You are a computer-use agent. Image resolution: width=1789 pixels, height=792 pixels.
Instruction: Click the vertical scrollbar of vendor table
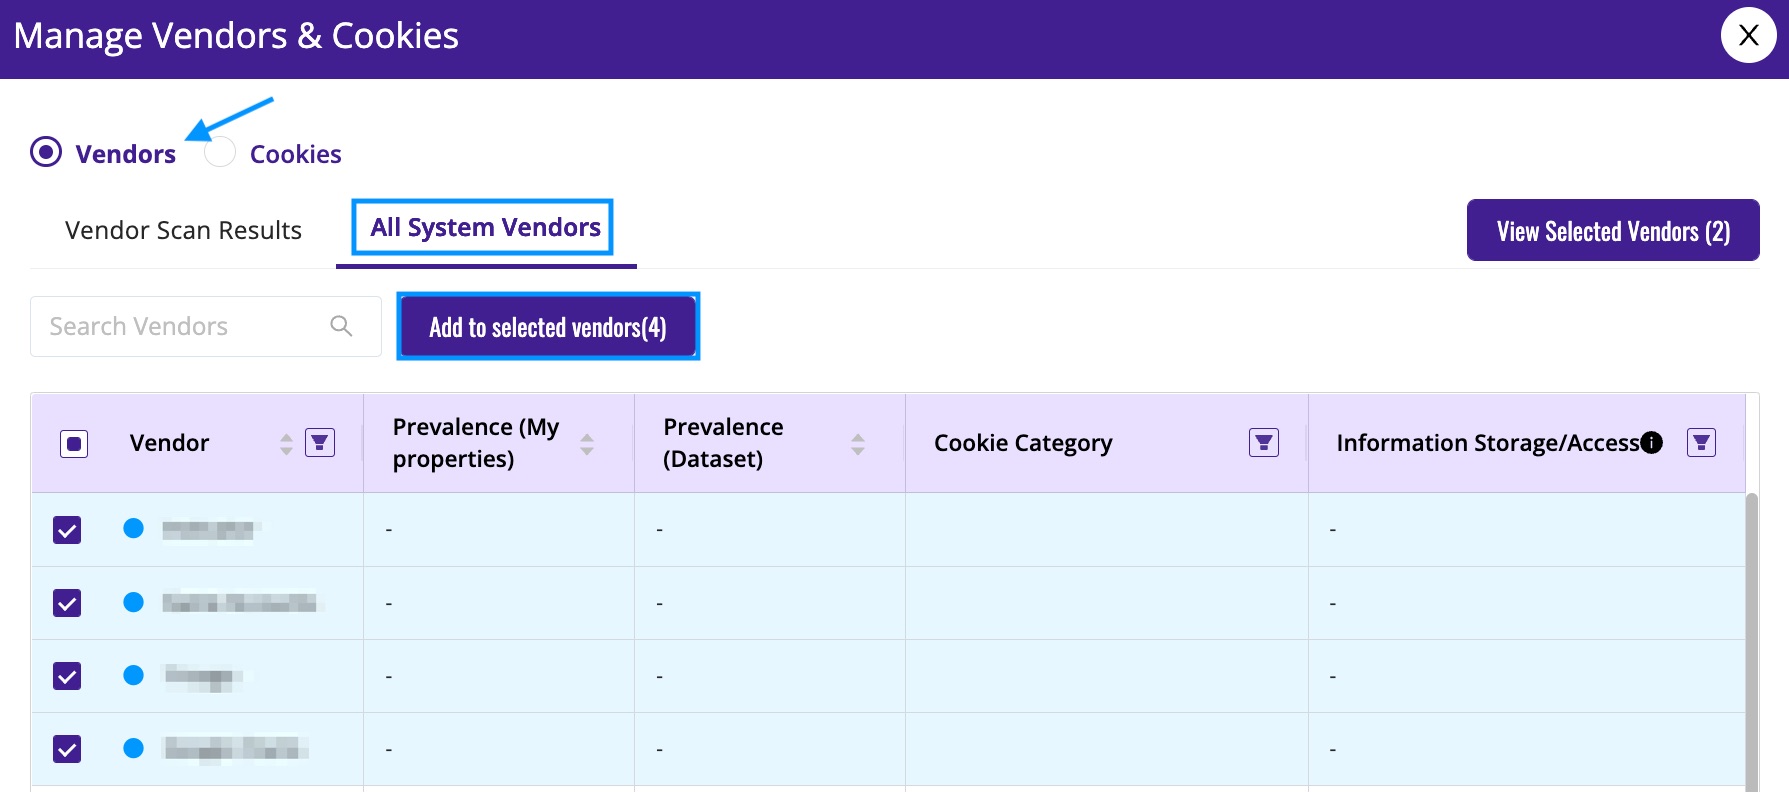tap(1751, 642)
